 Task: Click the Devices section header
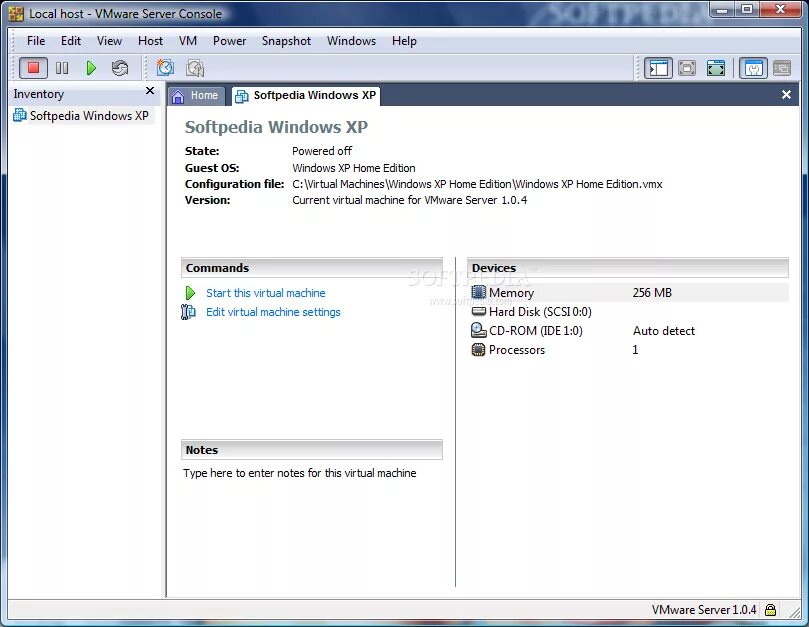627,268
